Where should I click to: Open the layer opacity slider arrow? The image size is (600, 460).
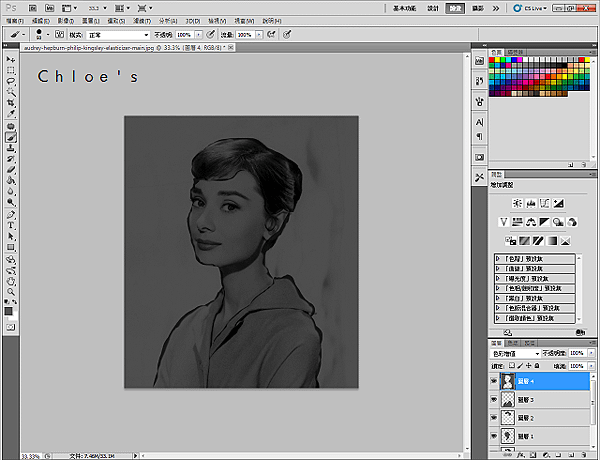[591, 353]
